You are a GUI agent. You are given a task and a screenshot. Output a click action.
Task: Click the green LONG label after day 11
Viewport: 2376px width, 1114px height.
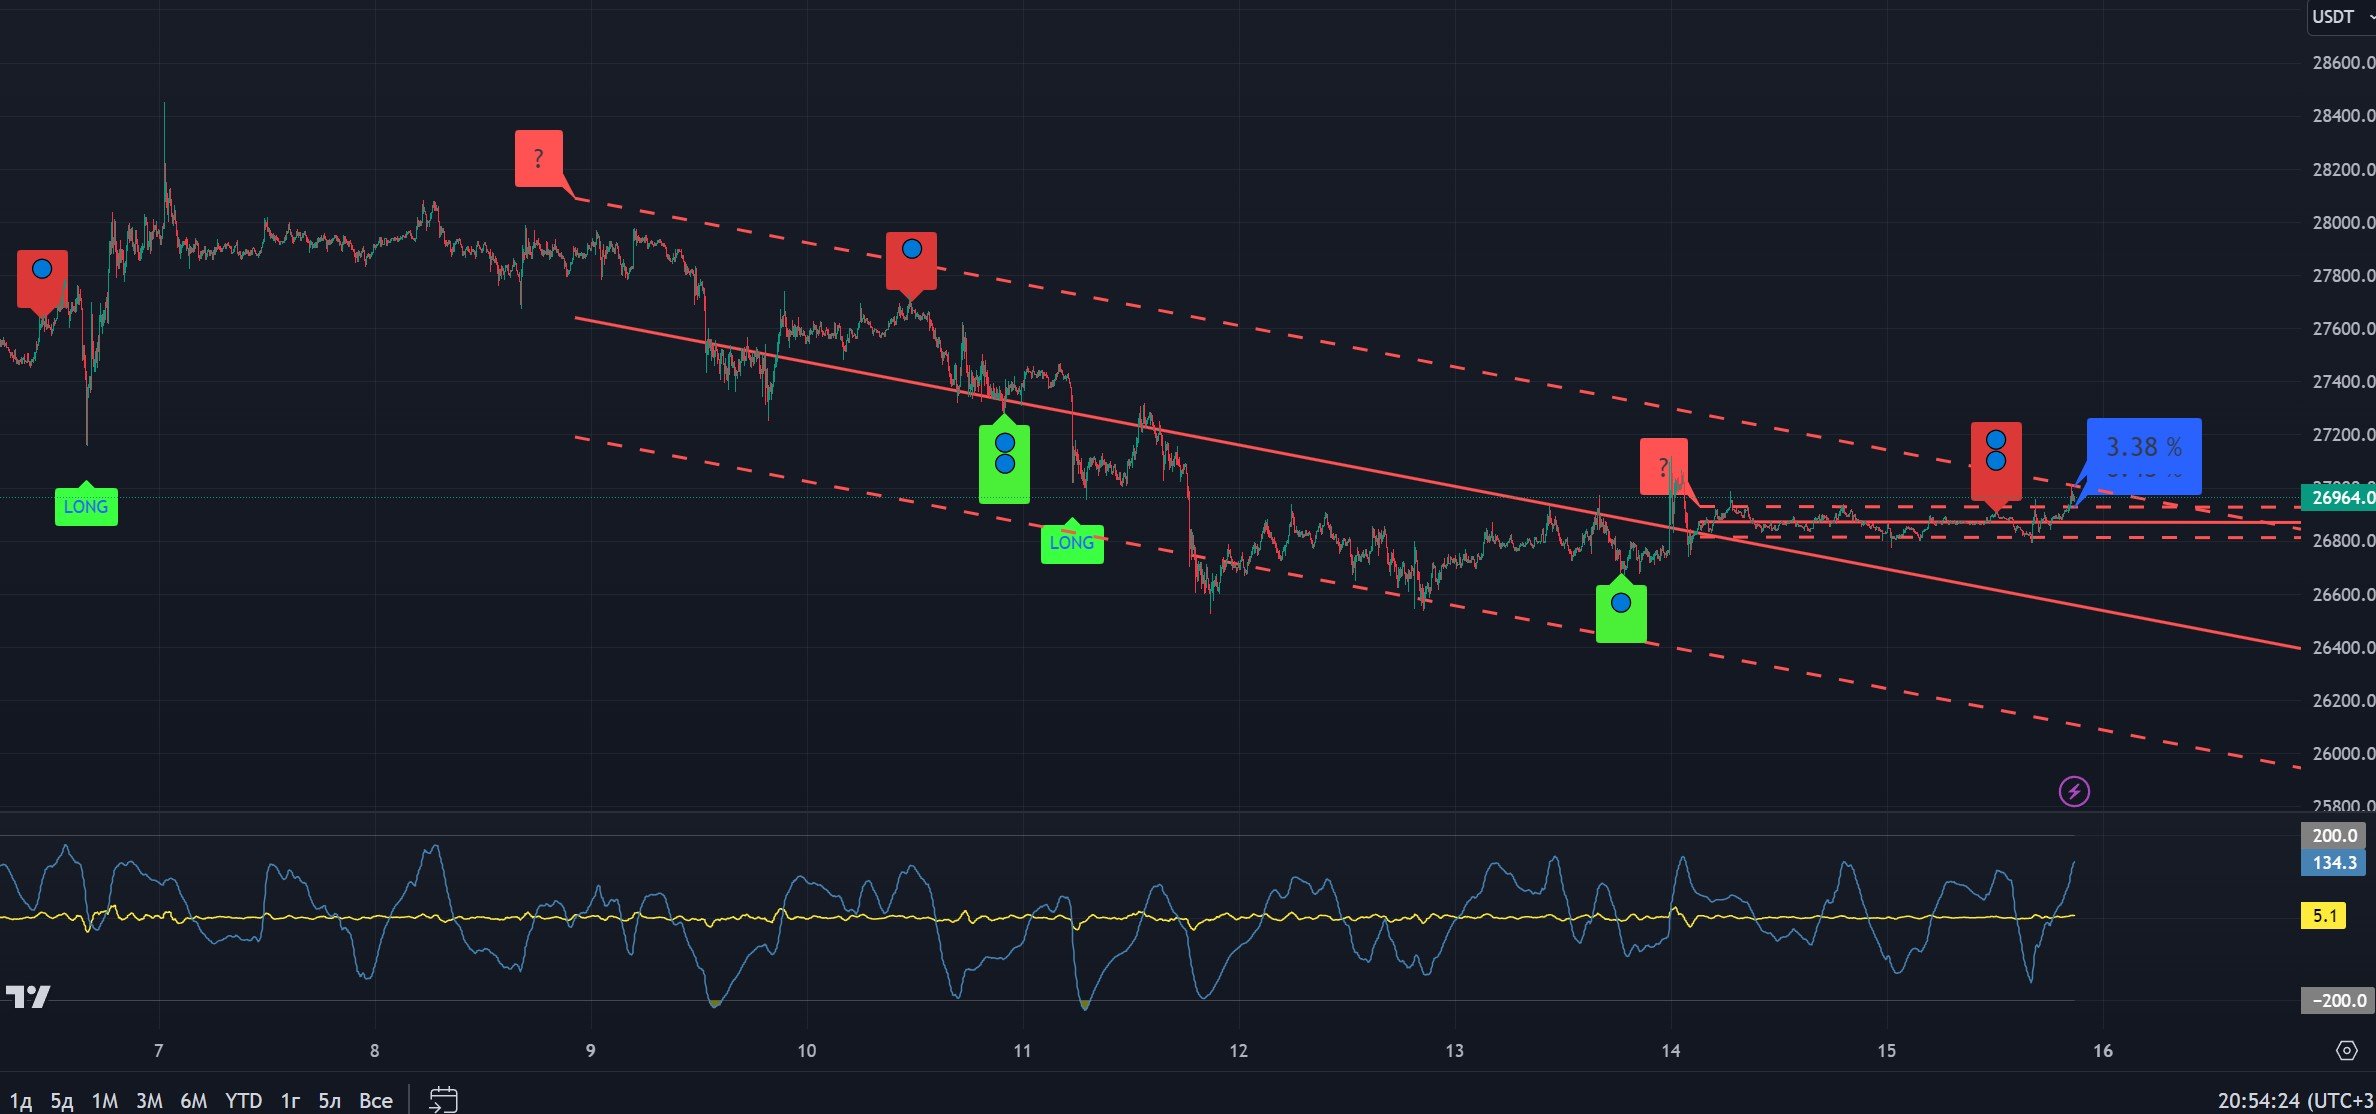click(x=1072, y=543)
